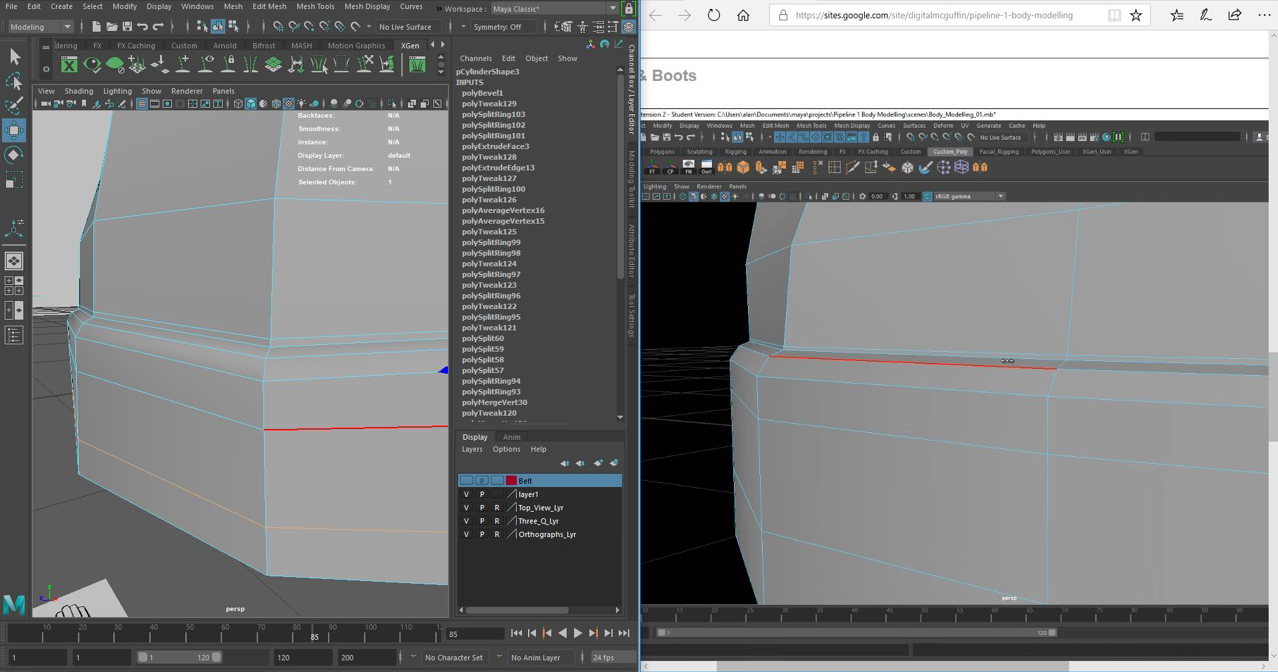This screenshot has width=1278, height=672.
Task: Pick the Scale tool in toolbox
Action: pos(14,180)
